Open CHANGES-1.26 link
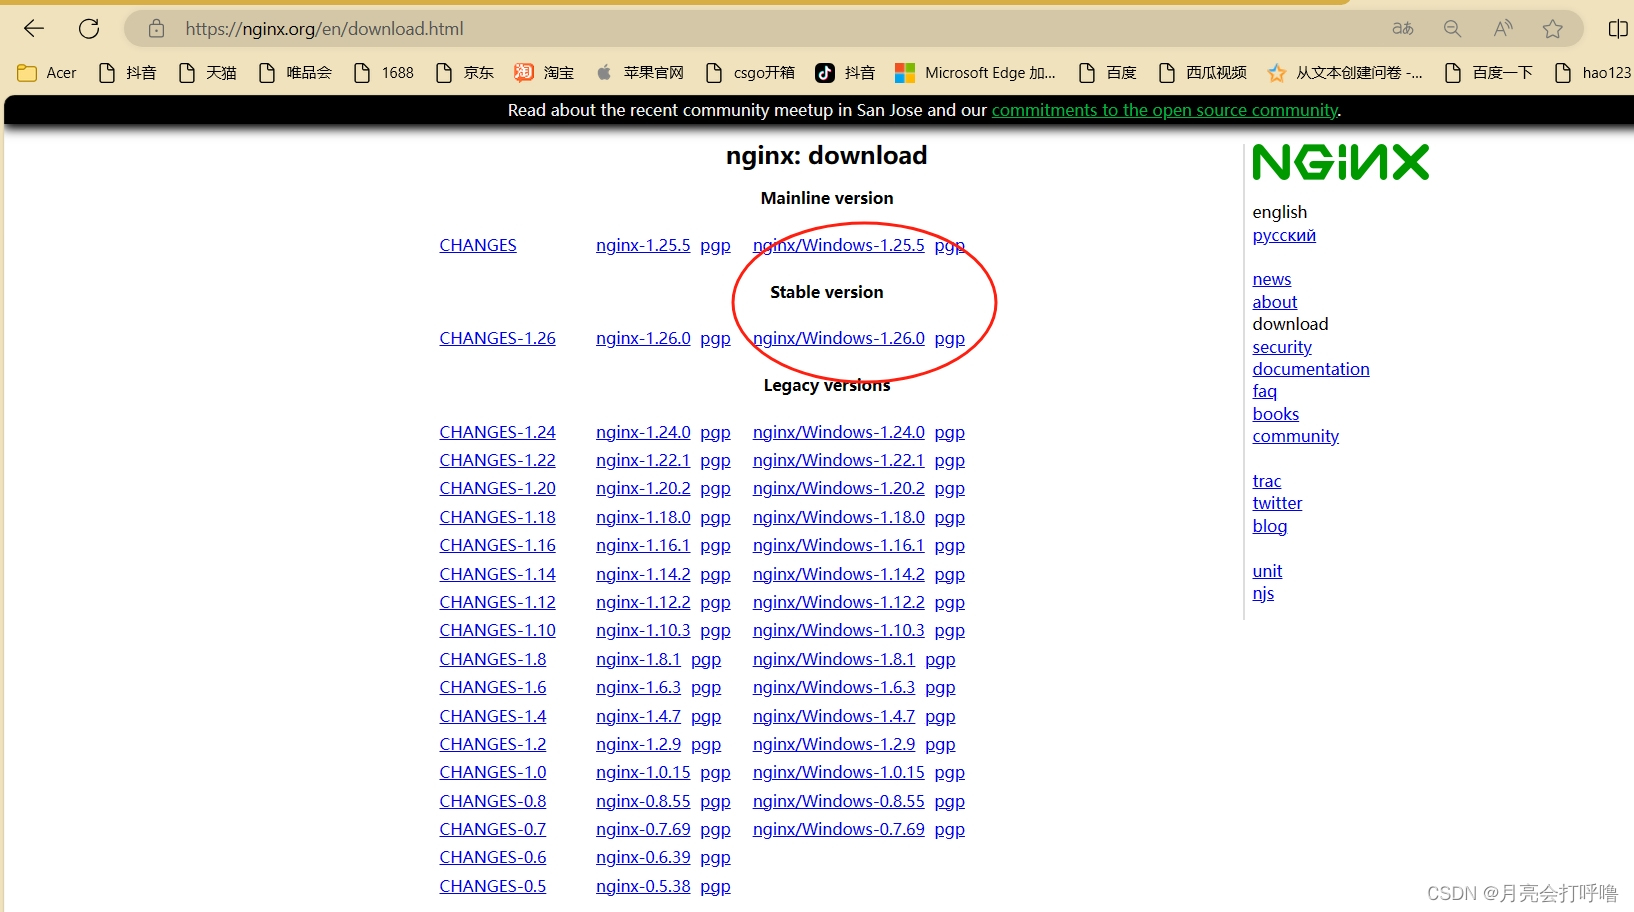Image resolution: width=1634 pixels, height=912 pixels. 497,338
